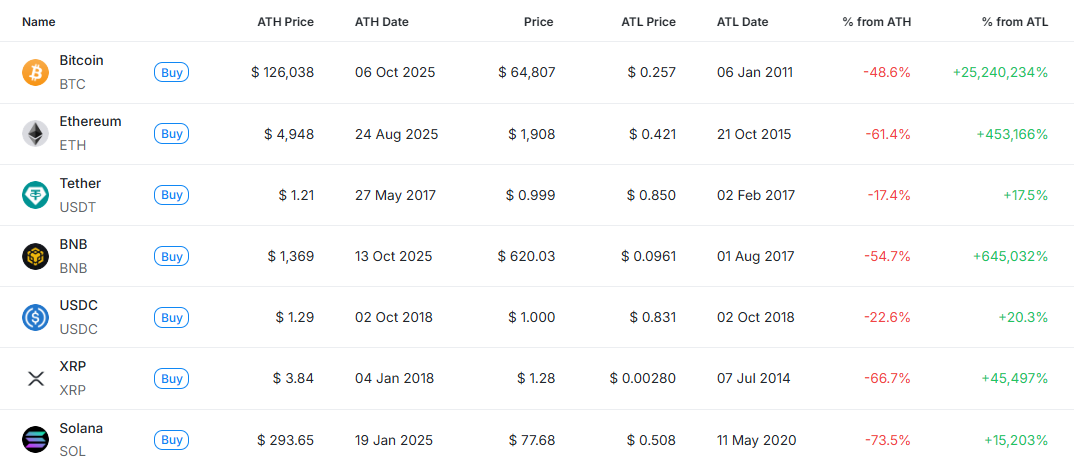Click the Ethereum diamond logo icon
The image size is (1074, 470).
point(35,133)
